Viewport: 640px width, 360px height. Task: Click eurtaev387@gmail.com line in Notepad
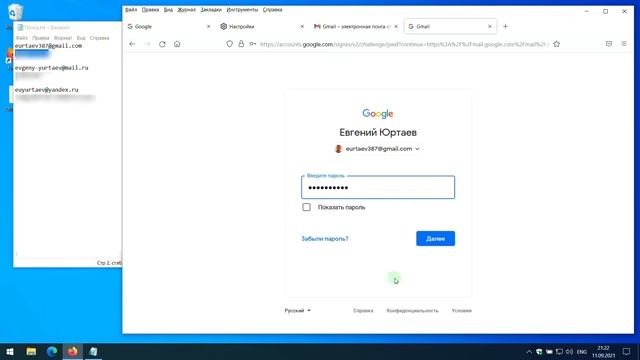pos(49,46)
